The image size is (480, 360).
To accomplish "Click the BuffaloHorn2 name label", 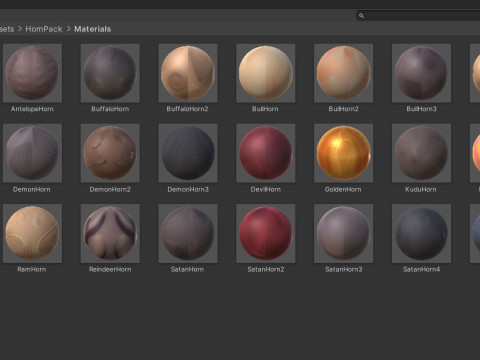I will click(x=187, y=109).
